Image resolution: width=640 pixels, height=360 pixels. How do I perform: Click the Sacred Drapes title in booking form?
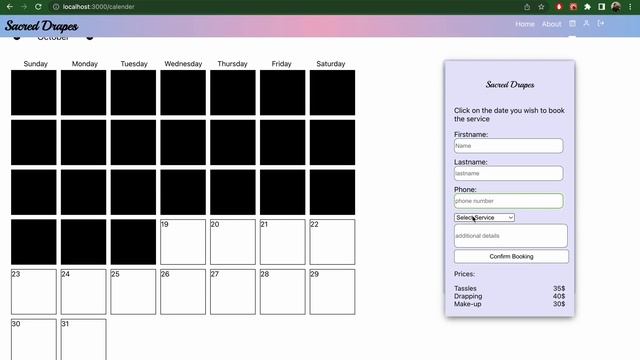(510, 84)
